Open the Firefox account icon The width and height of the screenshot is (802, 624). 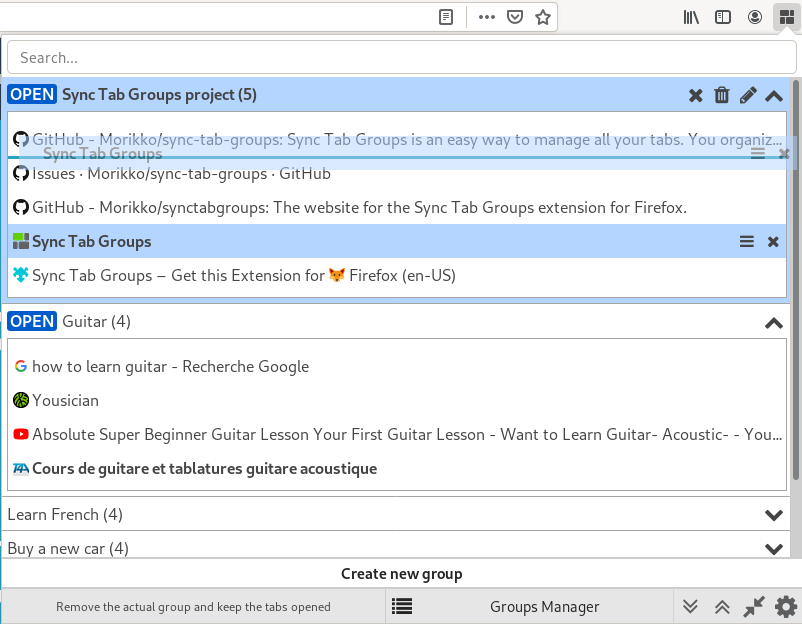(754, 17)
